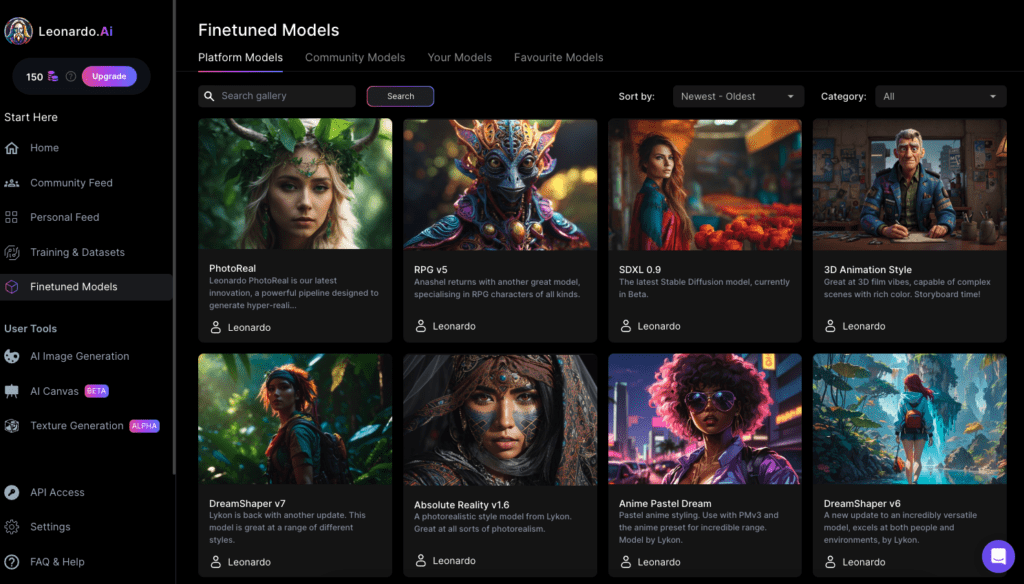
Task: Click the BETA badge next to AI Canvas
Action: (97, 391)
